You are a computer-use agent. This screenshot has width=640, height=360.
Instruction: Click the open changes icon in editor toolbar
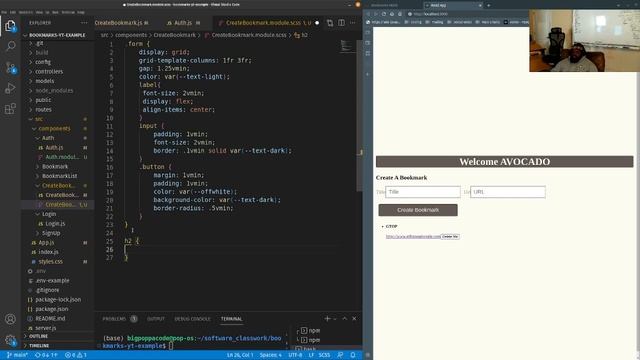point(330,23)
